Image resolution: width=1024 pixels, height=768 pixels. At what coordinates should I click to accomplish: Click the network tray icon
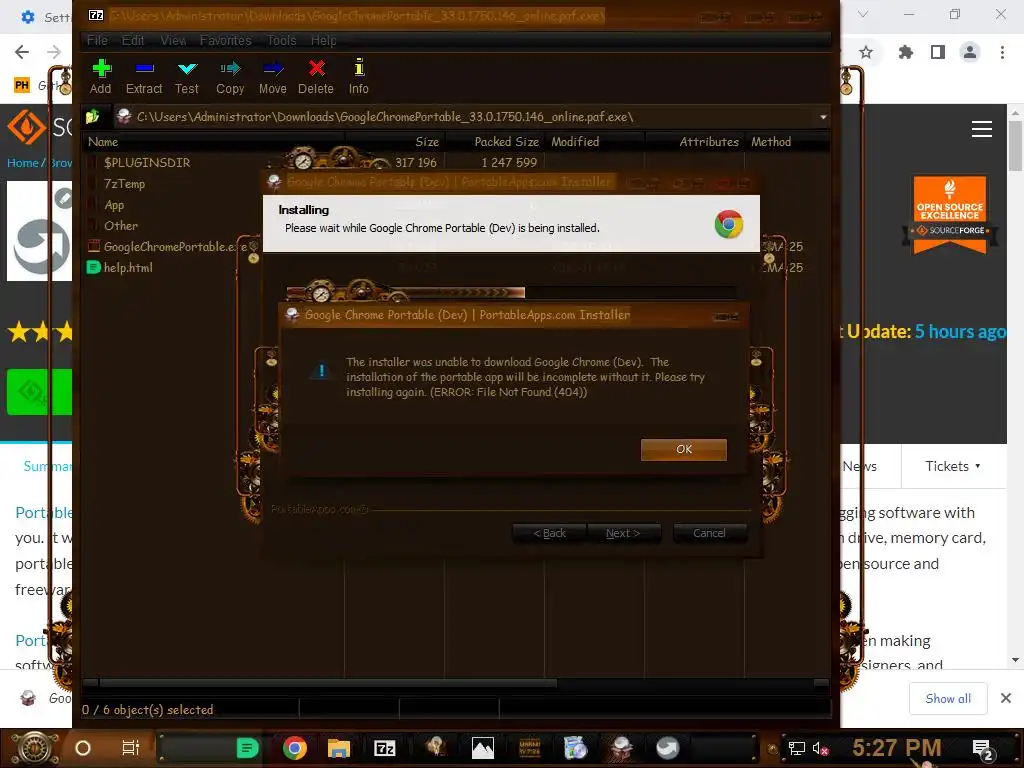796,748
